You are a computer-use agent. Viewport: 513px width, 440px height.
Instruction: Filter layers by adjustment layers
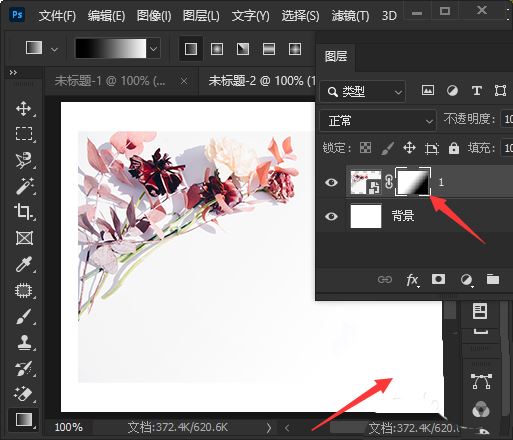[452, 91]
